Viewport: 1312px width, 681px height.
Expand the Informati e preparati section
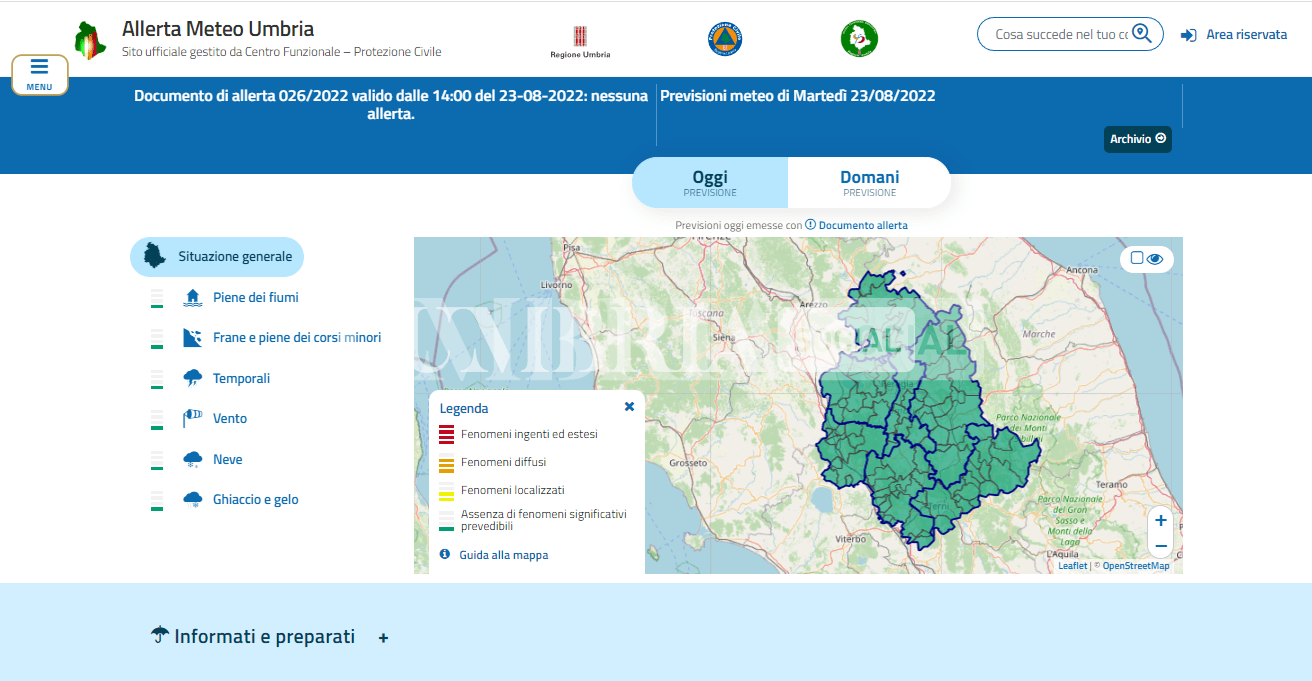coord(383,638)
